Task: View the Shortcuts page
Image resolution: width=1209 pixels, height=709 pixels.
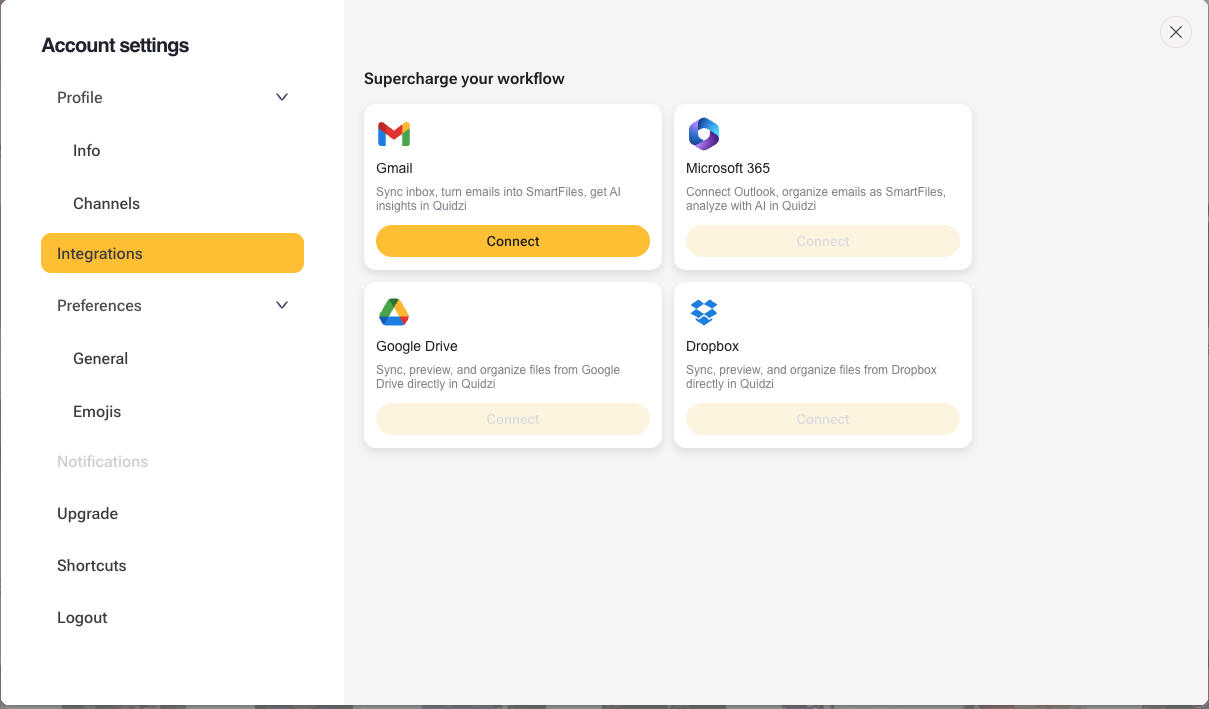Action: coord(92,565)
